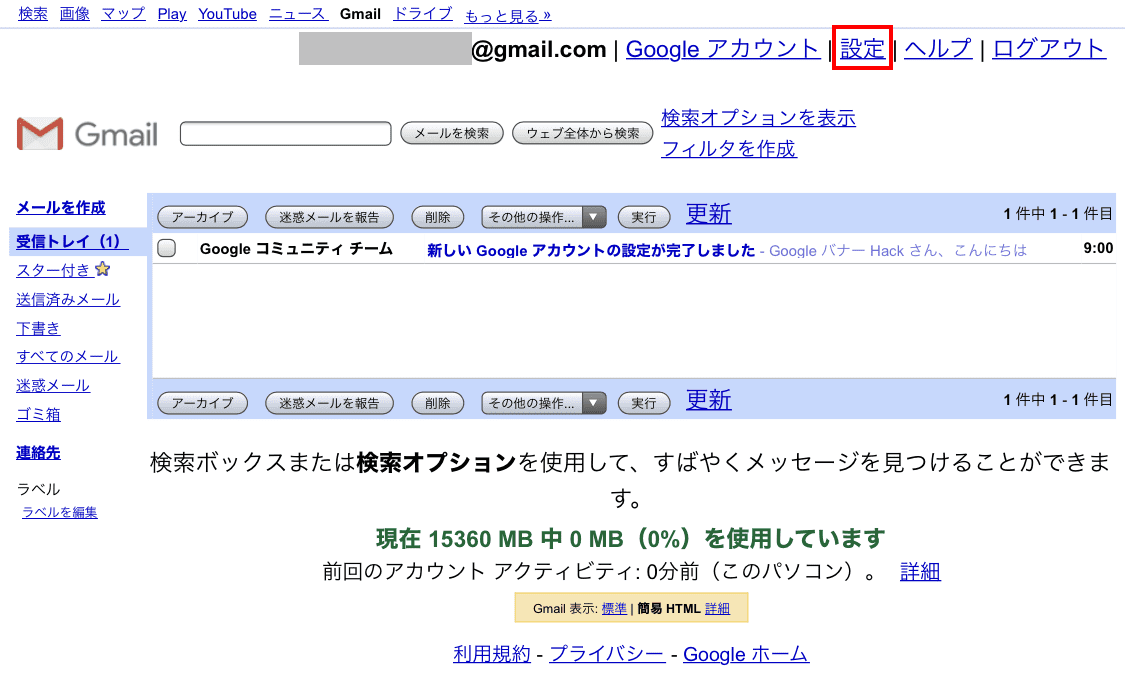Viewport: 1125px width, 695px height.
Task: Open 詳細 link next to account activity
Action: pyautogui.click(x=921, y=572)
